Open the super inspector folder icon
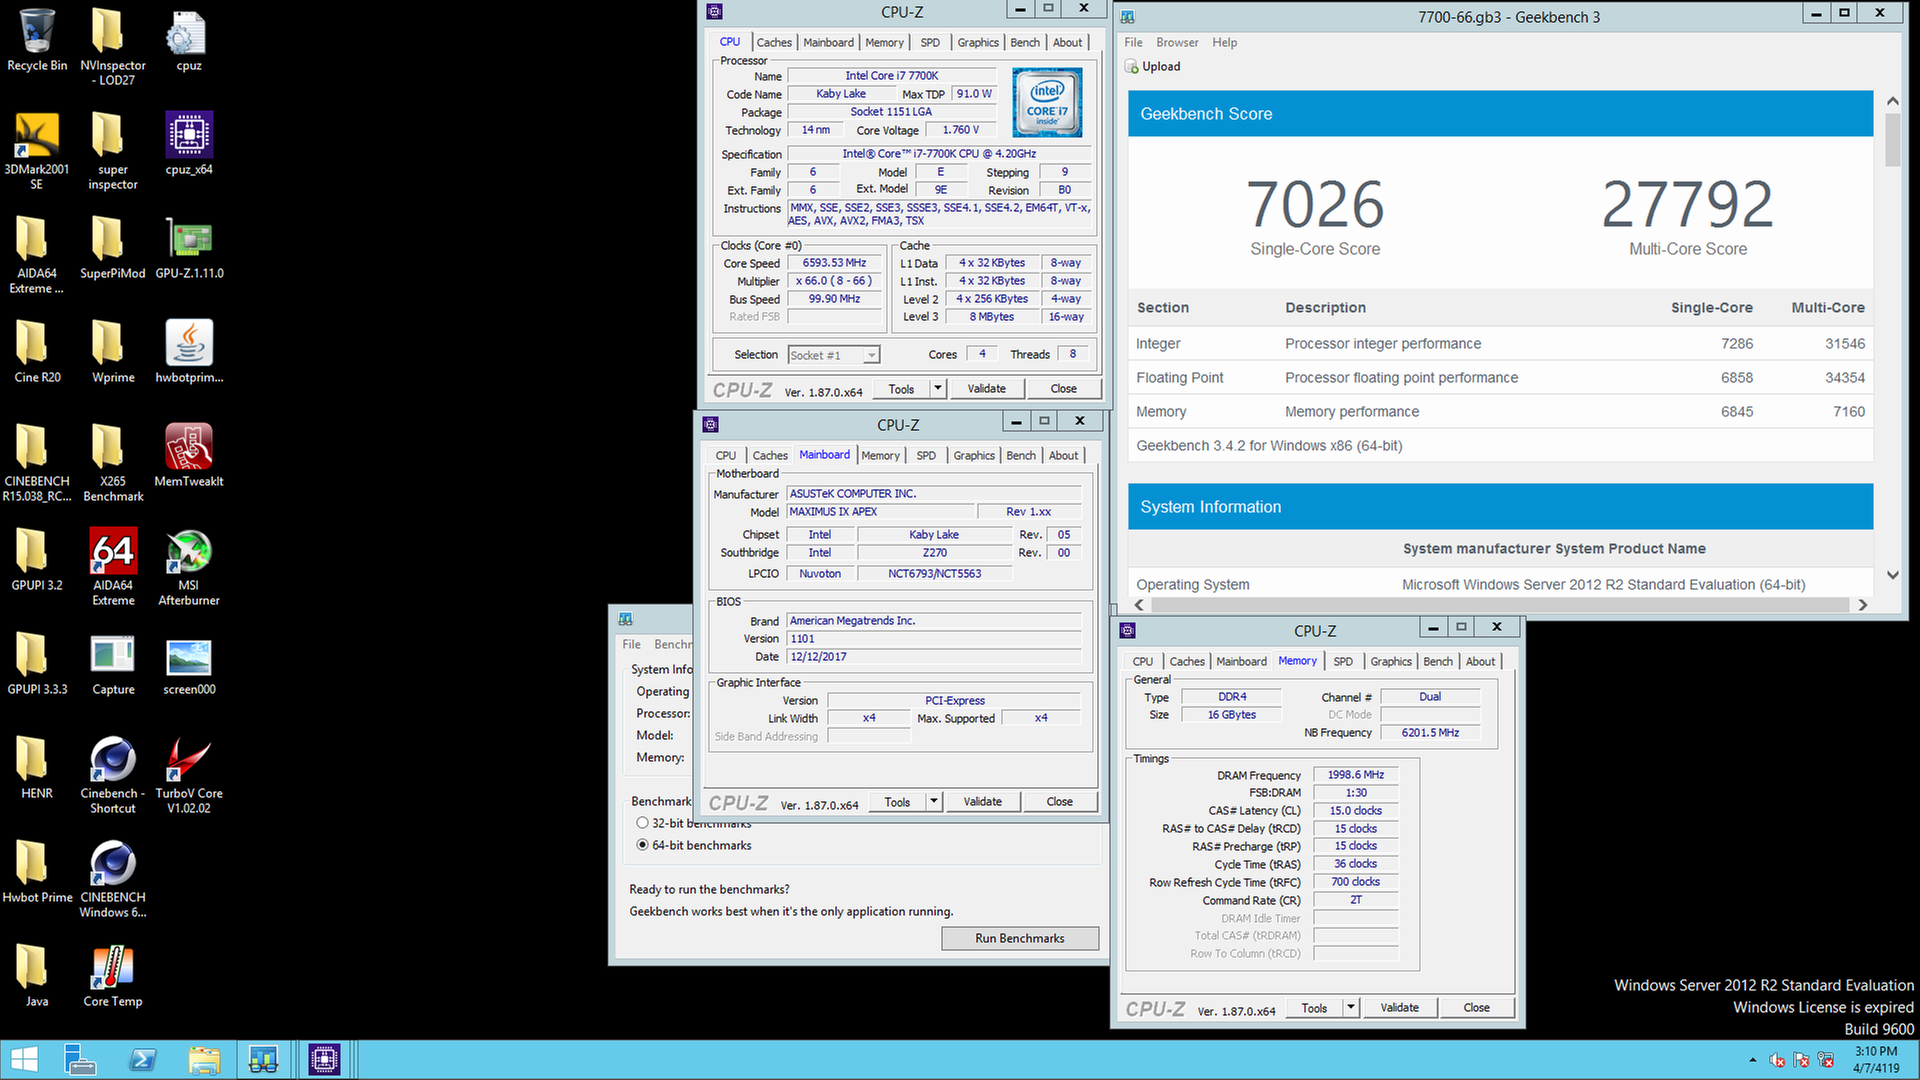The height and width of the screenshot is (1080, 1920). point(113,150)
